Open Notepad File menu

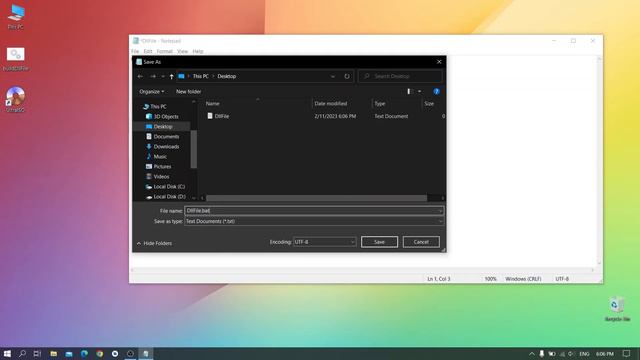tap(135, 51)
